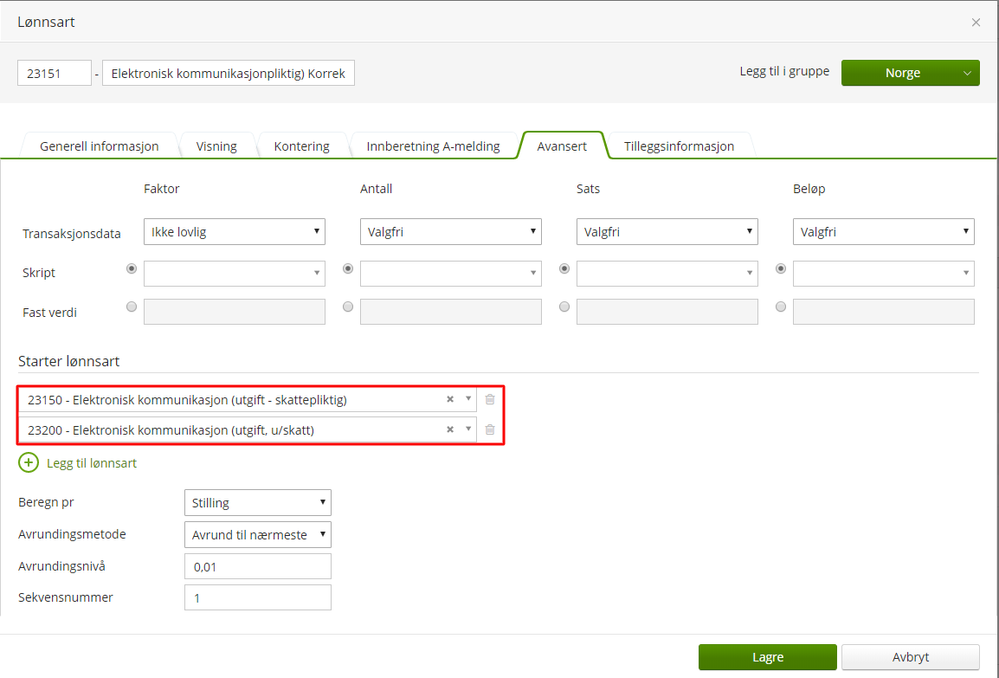999x678 pixels.
Task: Focus the Avrundingsnivå input field
Action: point(257,567)
